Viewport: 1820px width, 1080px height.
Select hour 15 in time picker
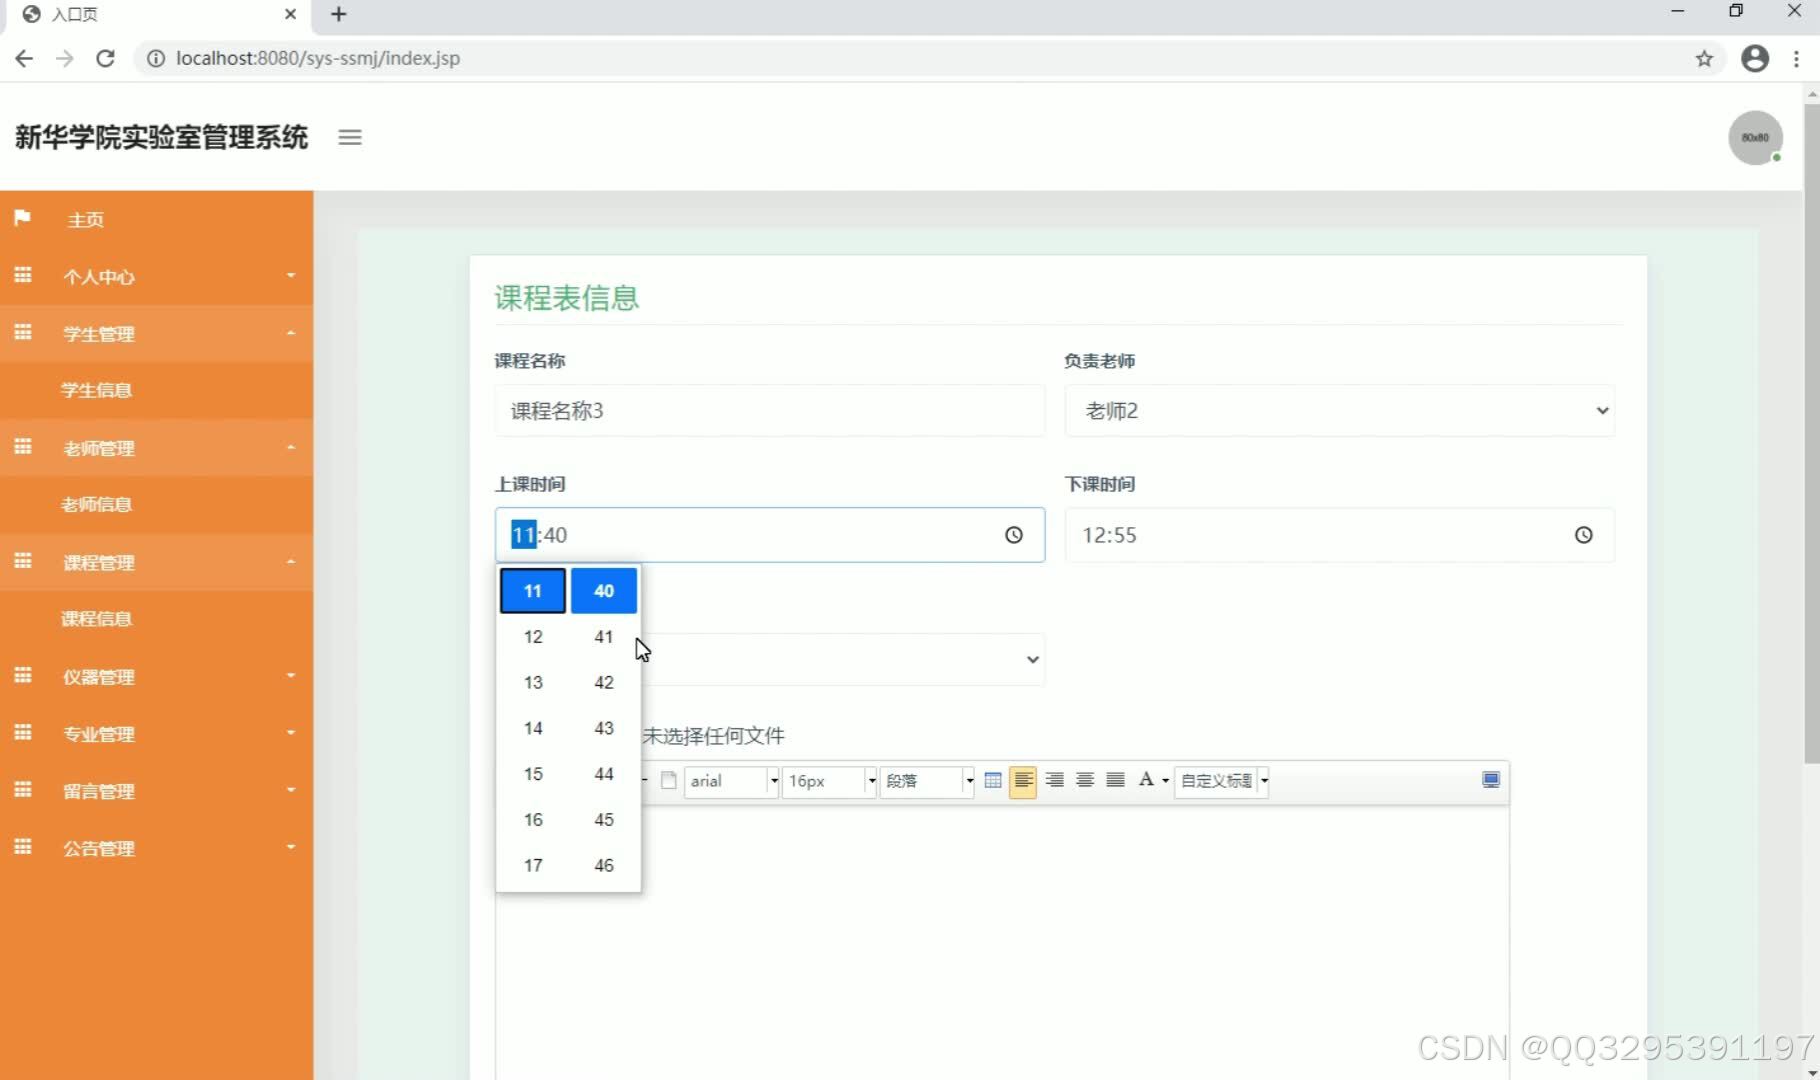pos(533,774)
